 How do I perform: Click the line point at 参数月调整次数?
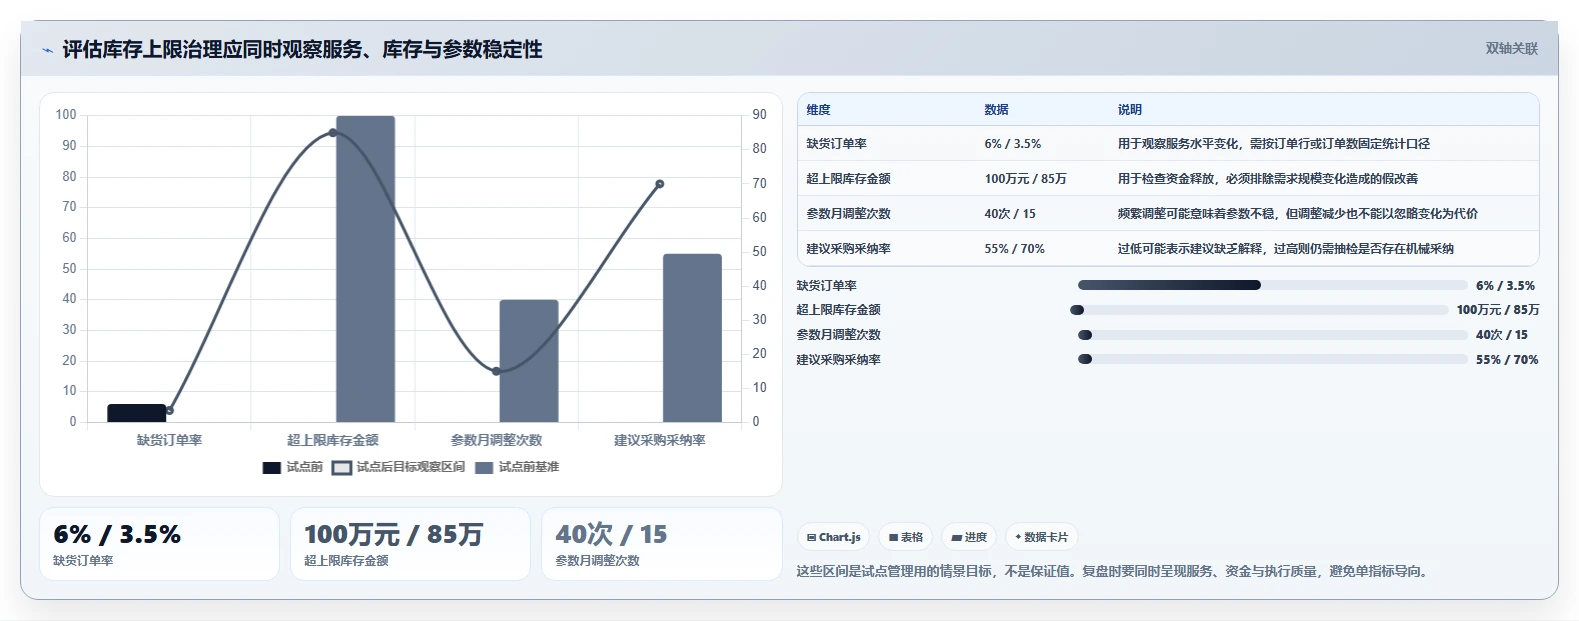pyautogui.click(x=496, y=371)
